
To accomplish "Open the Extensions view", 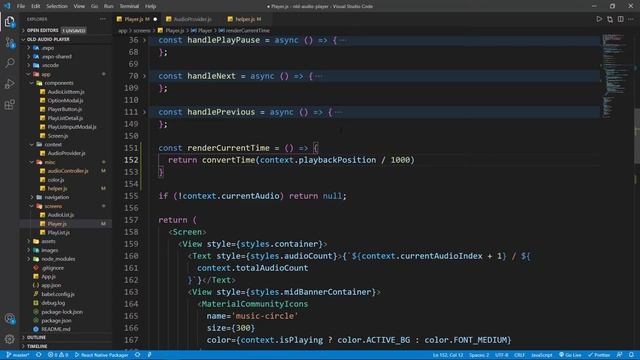I will (9, 104).
